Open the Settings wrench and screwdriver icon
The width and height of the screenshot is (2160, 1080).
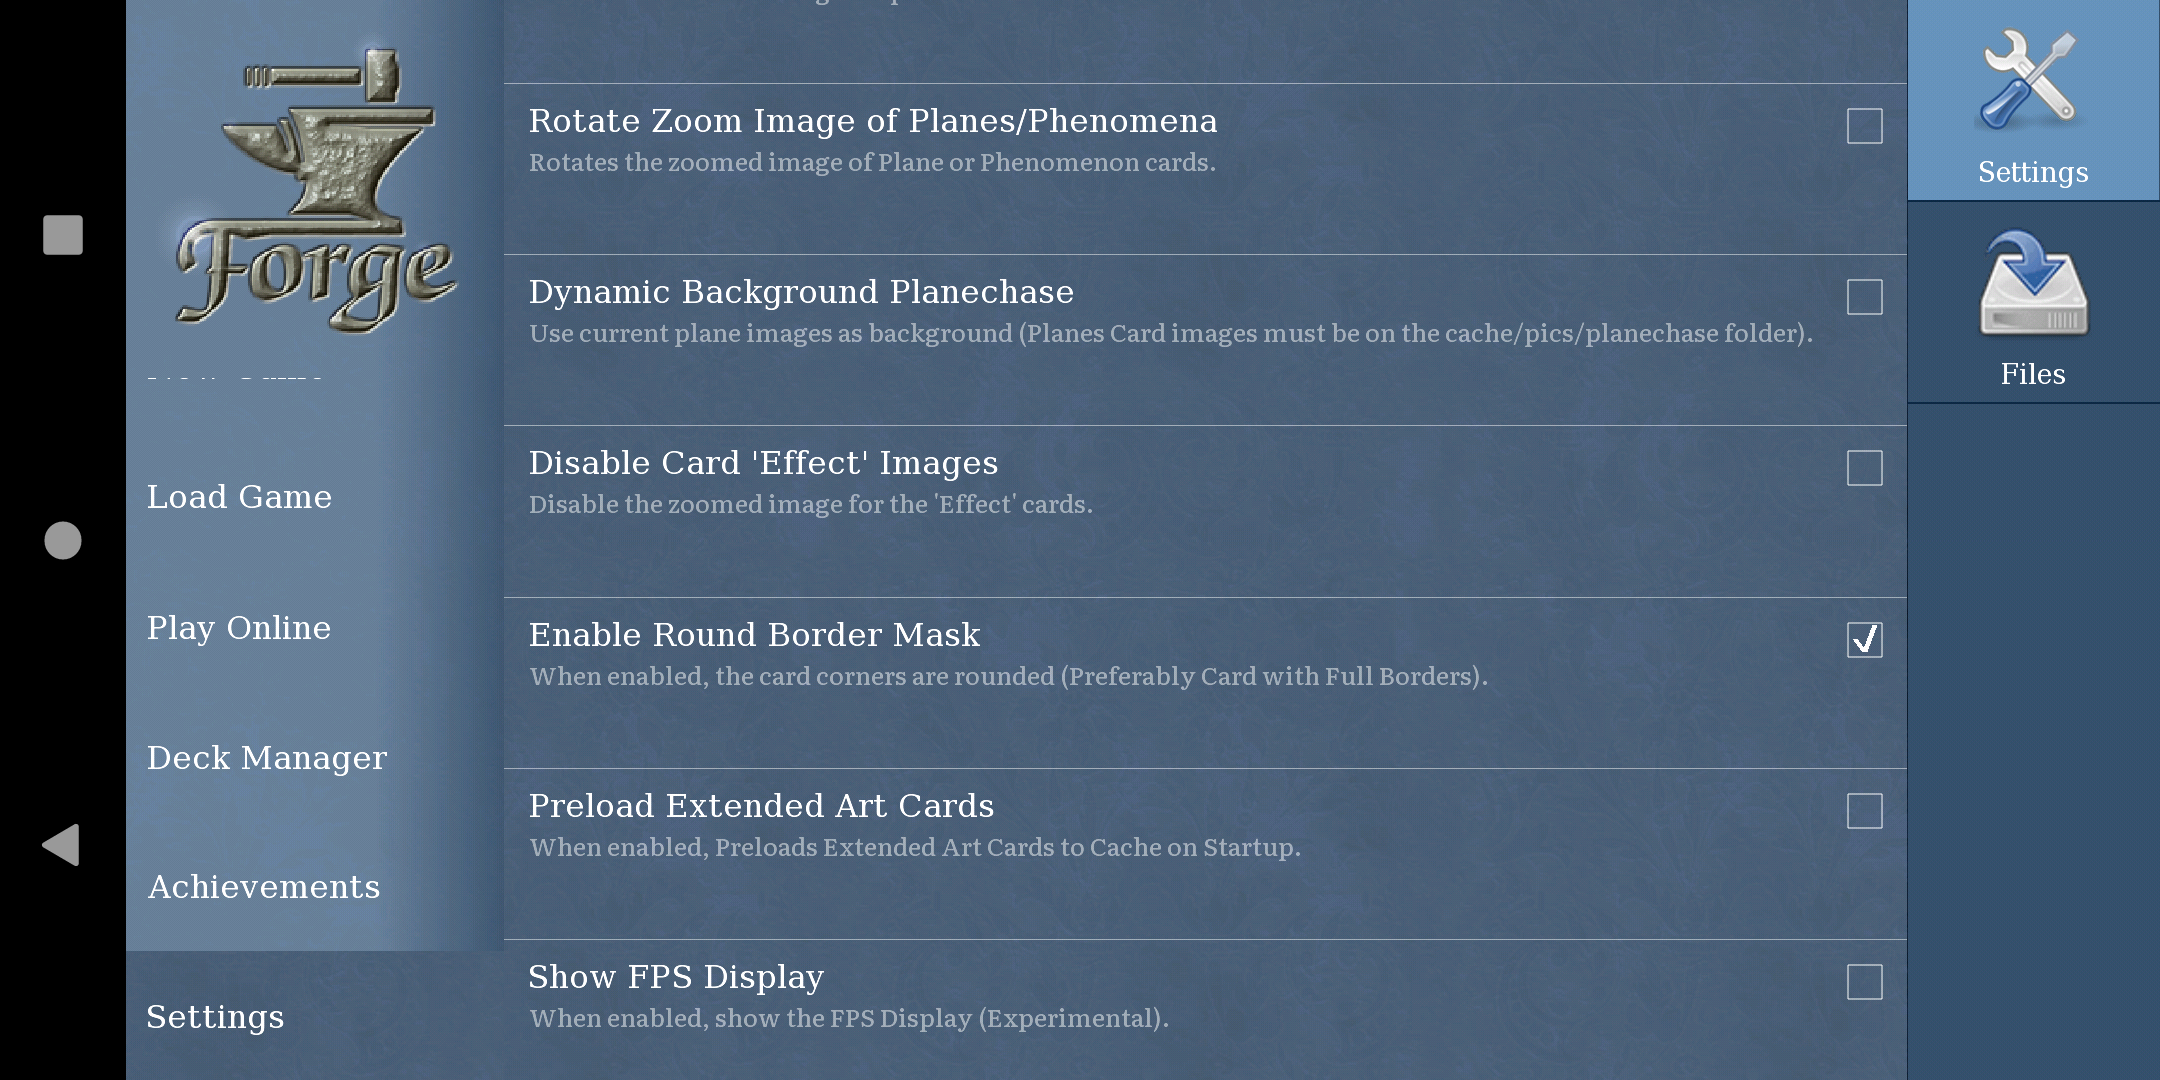(x=2032, y=80)
